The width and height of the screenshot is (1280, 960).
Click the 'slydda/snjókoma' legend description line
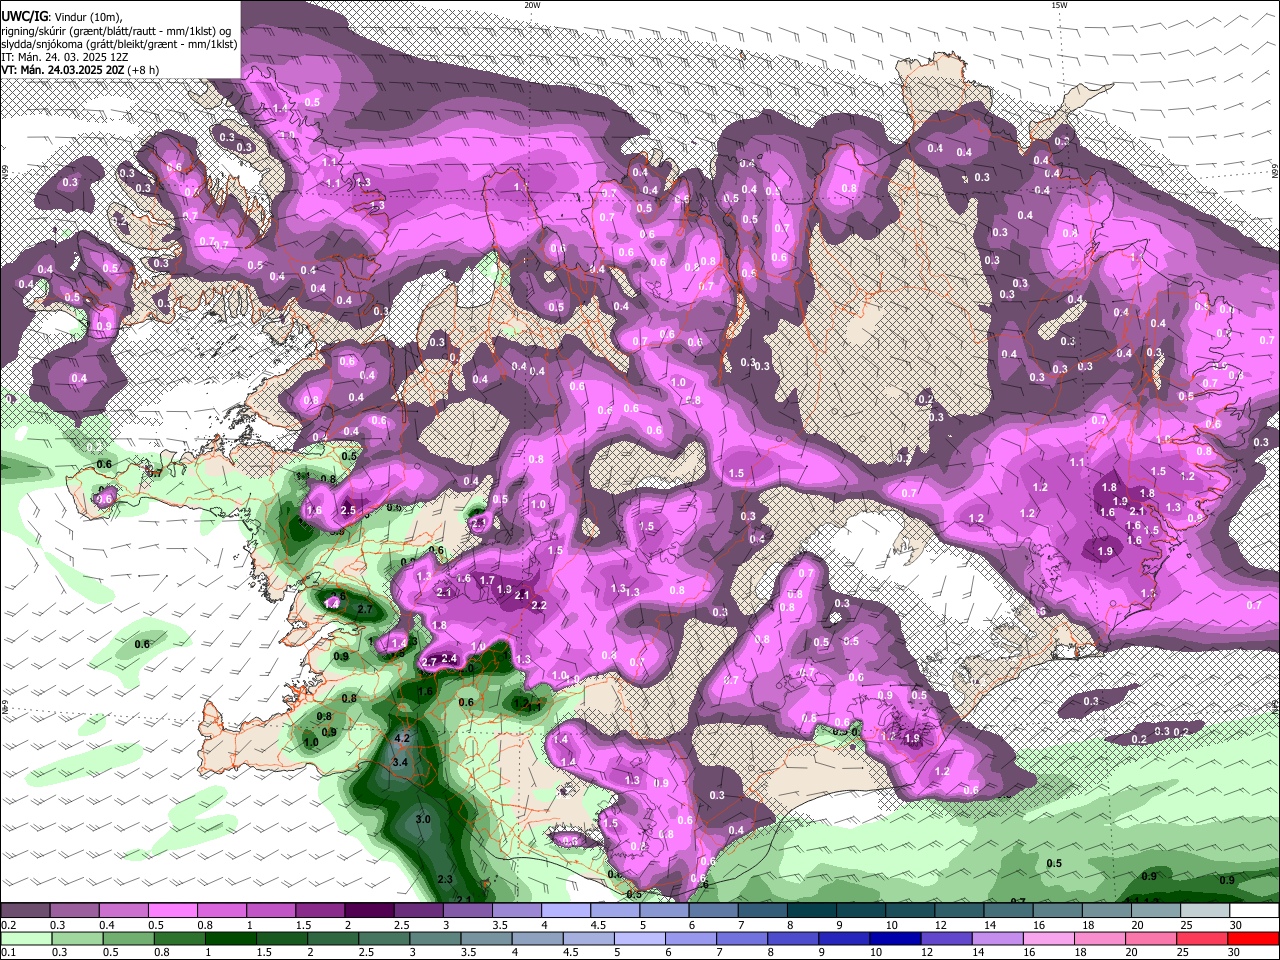pos(119,44)
